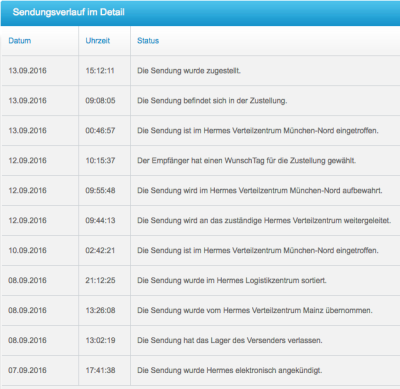The image size is (400, 389).
Task: Select status 'befindet sich in der Zustellung'
Action: [x=212, y=101]
